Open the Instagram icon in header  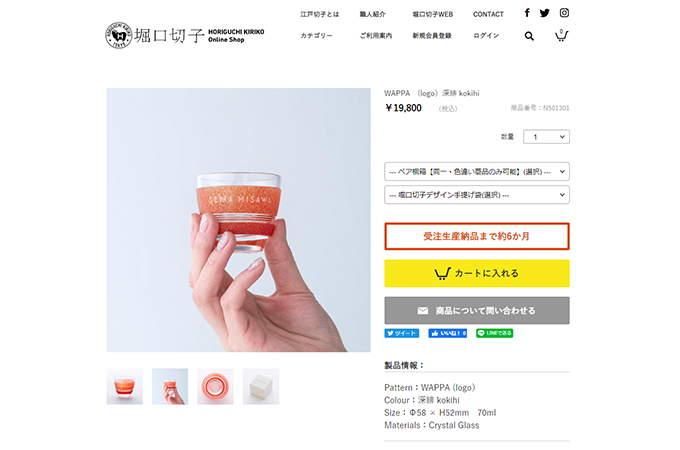pos(564,13)
